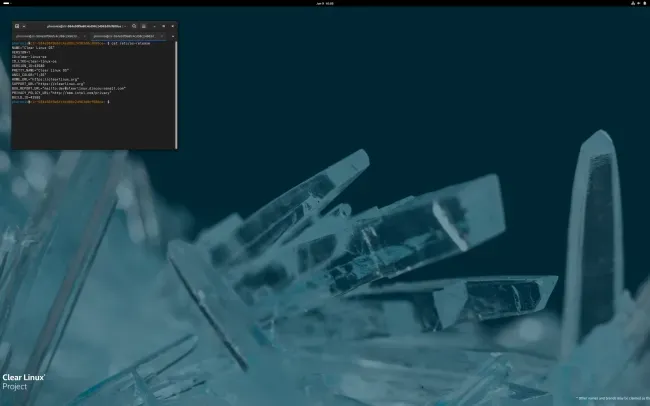
Task: Close the terminal window
Action: [x=173, y=26]
